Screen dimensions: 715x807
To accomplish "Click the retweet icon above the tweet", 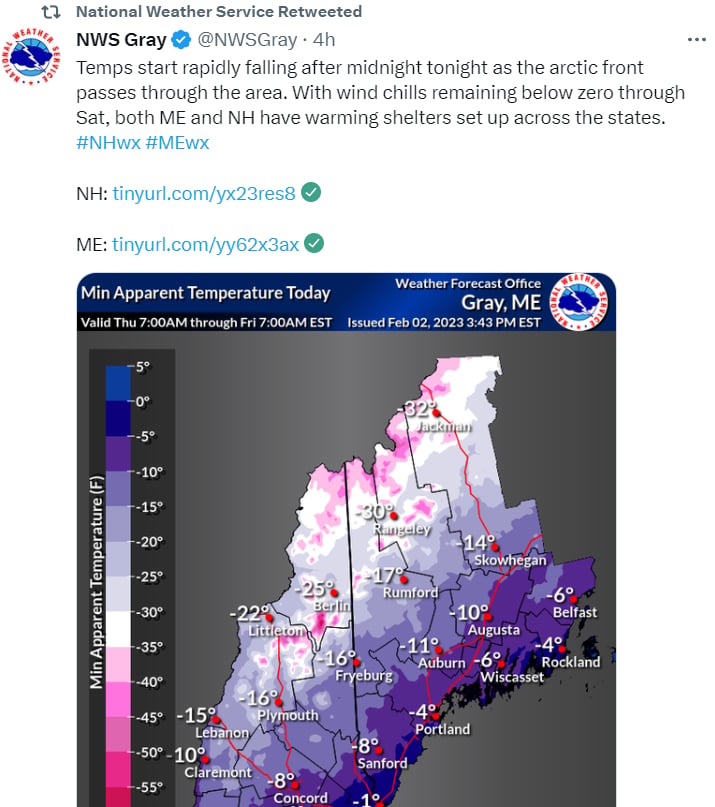I will tap(51, 11).
